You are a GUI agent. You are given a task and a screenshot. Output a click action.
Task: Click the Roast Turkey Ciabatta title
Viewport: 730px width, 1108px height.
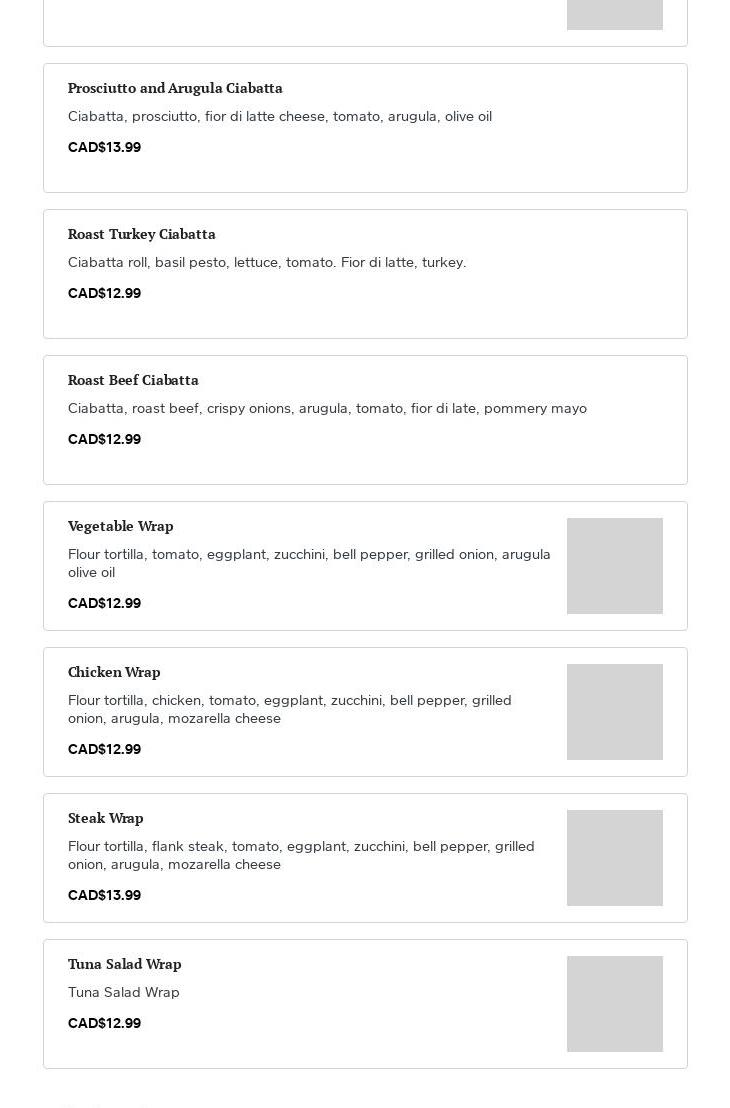[142, 234]
